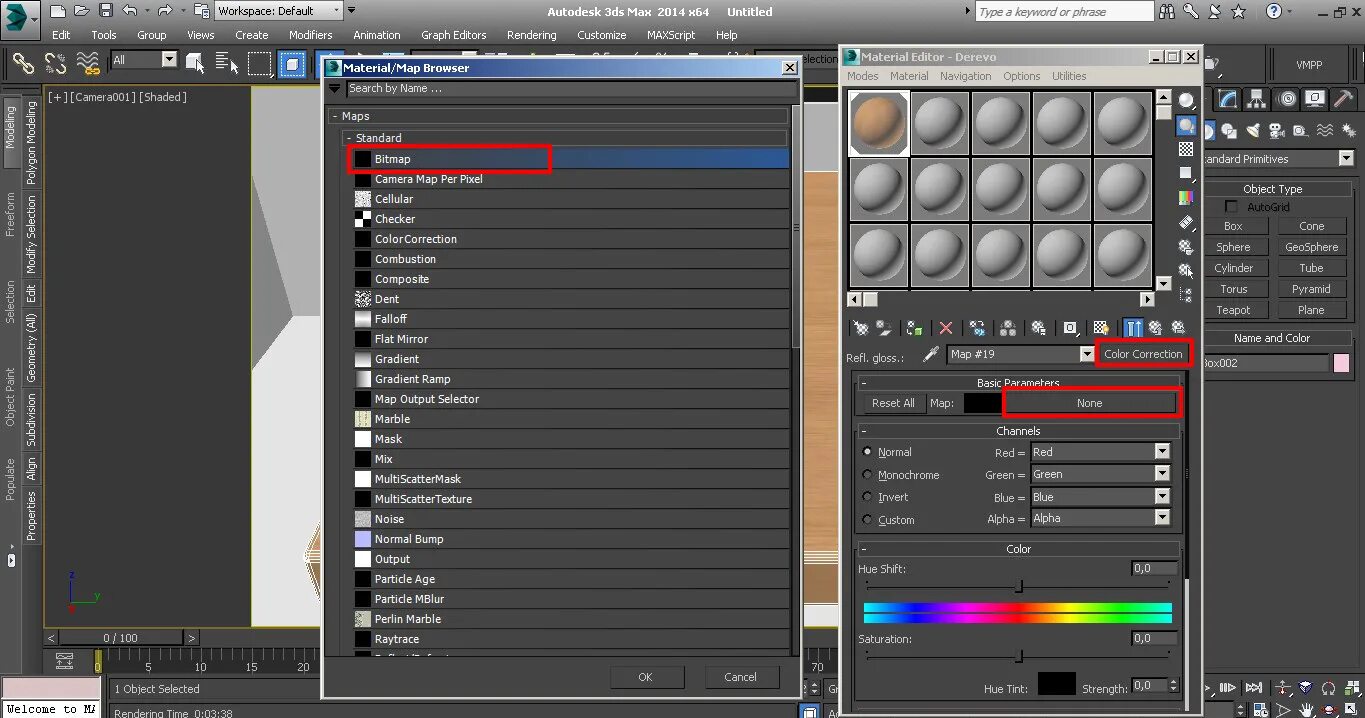Open Utilities hammer tab in command panel
The width and height of the screenshot is (1365, 718).
(x=1344, y=99)
